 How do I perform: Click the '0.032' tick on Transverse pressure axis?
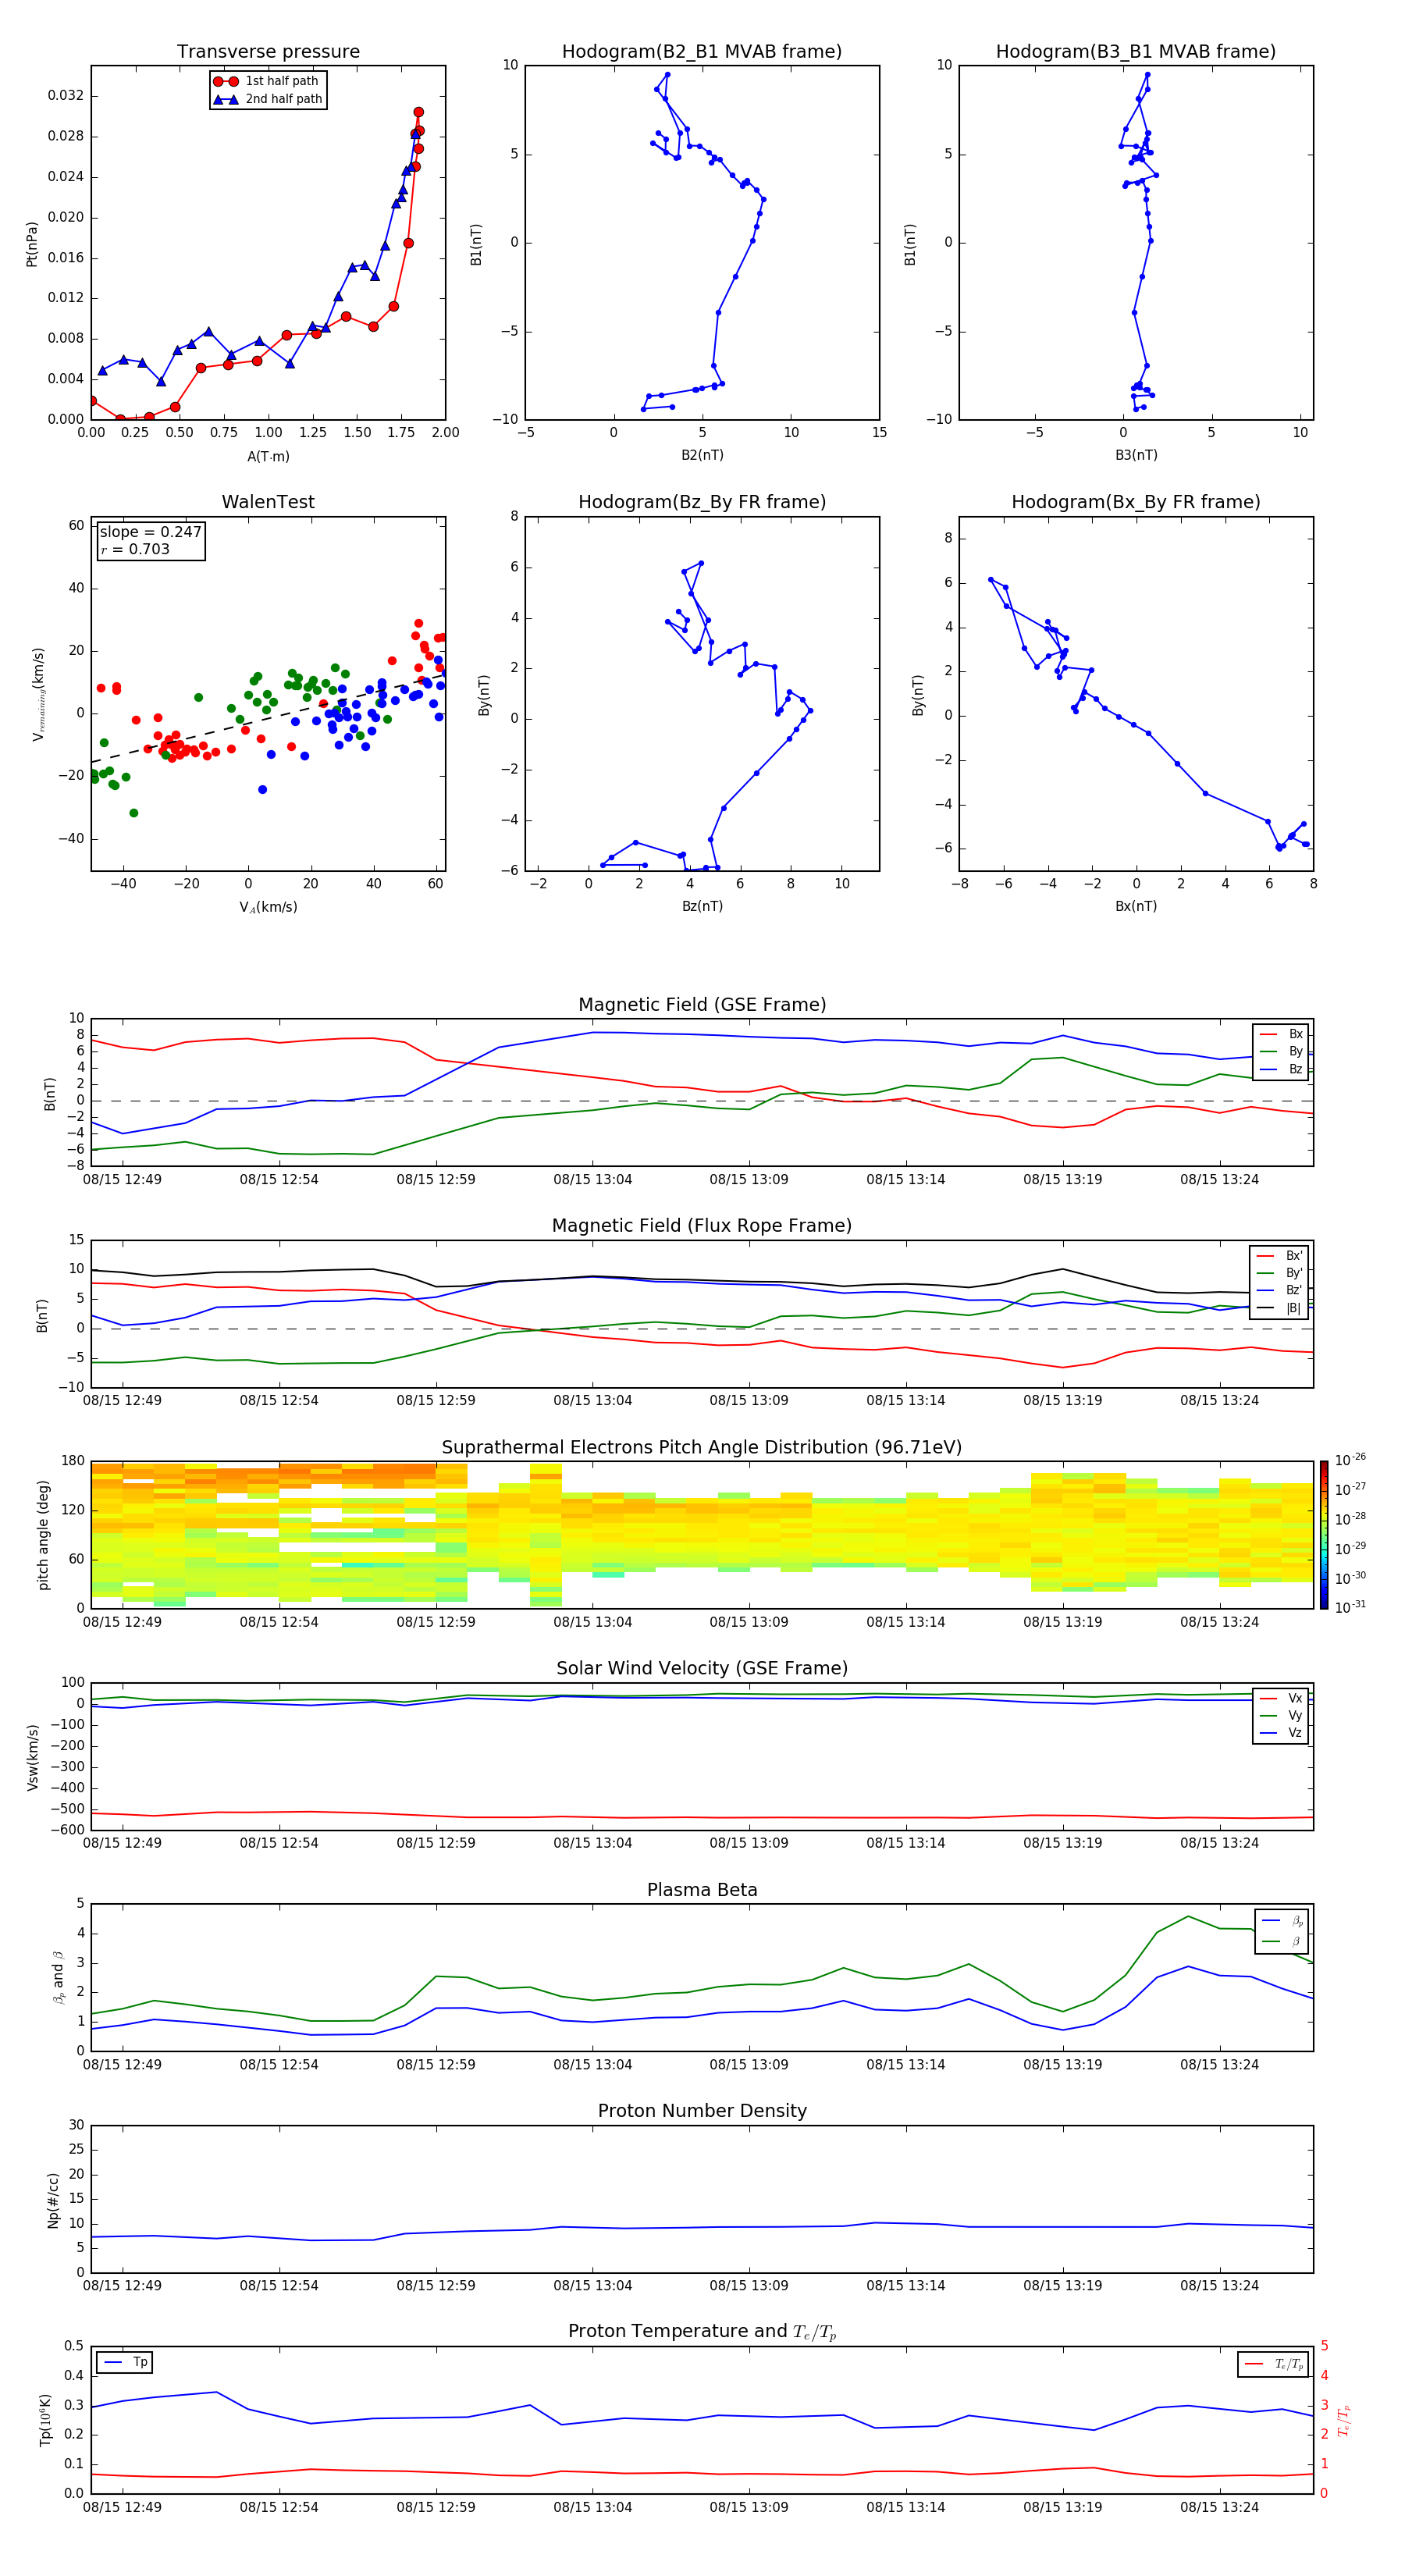click(x=65, y=96)
